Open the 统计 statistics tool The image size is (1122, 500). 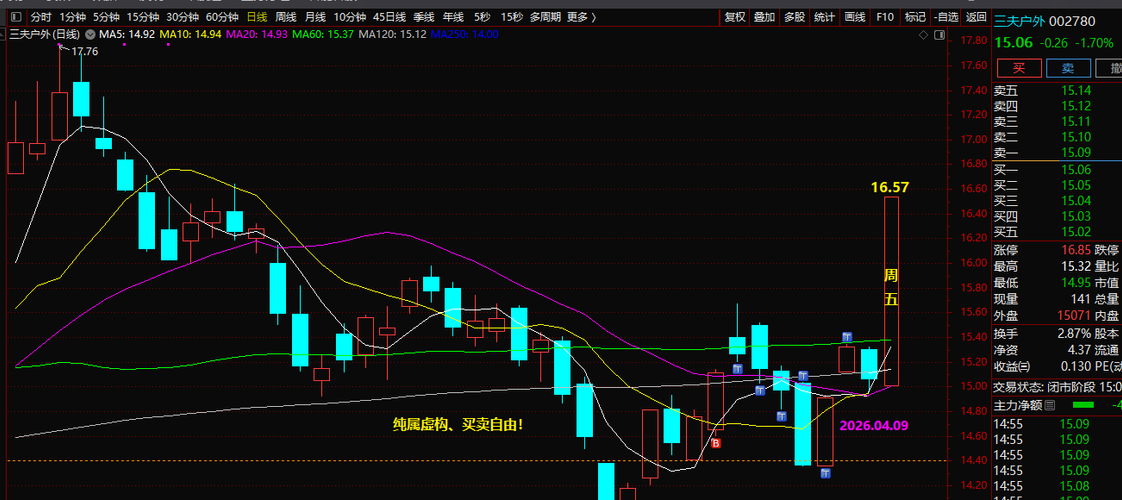(x=824, y=17)
